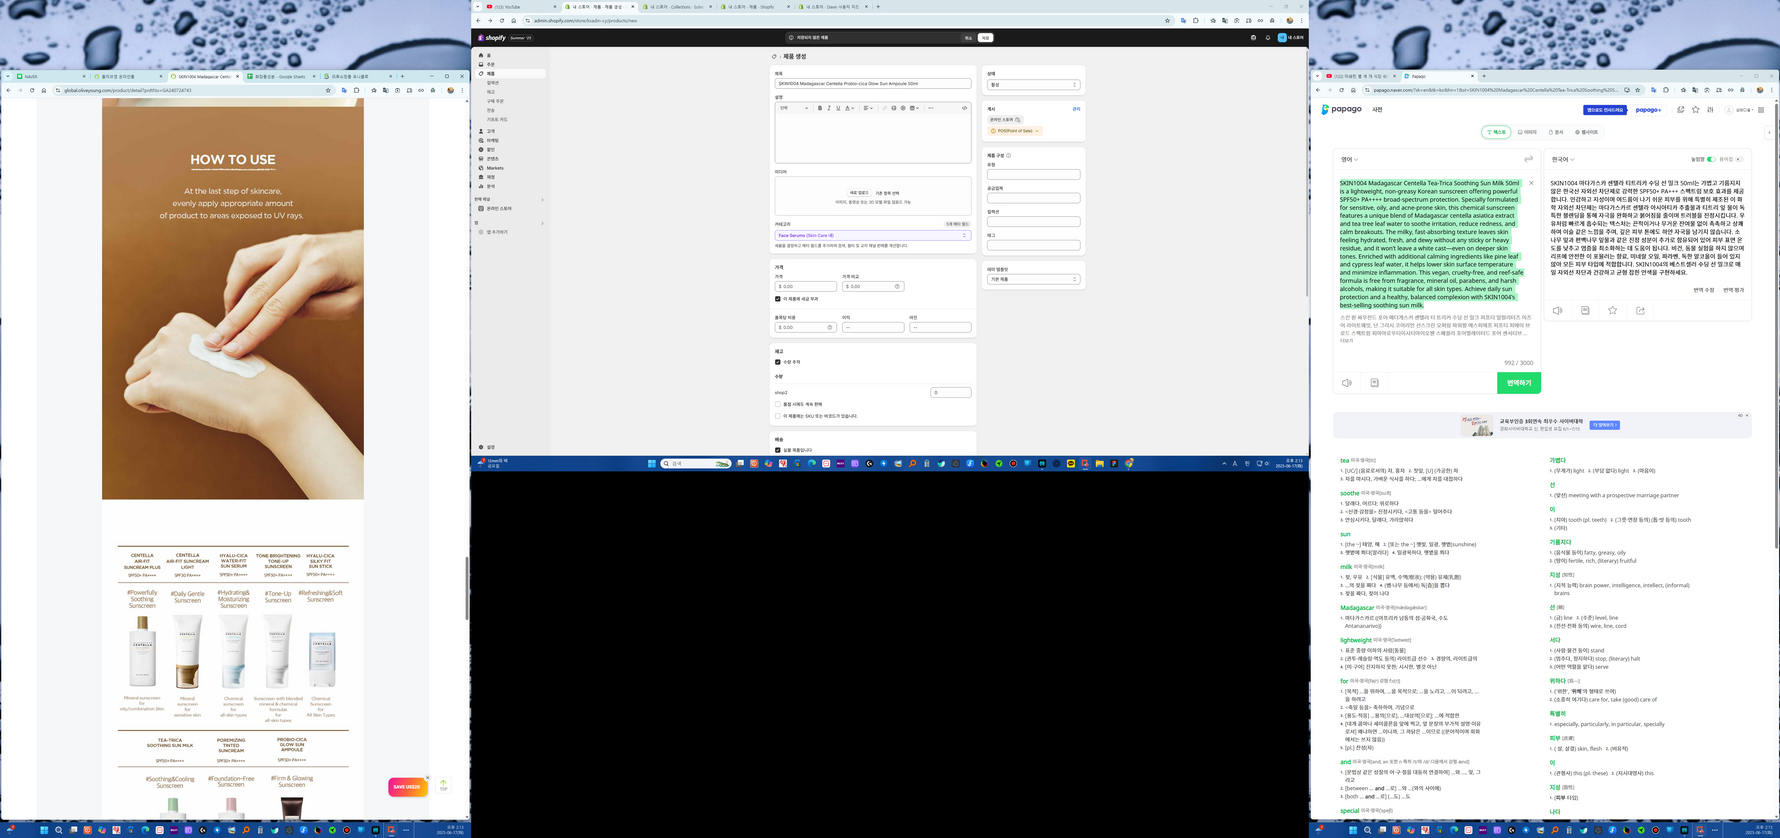The width and height of the screenshot is (1780, 838).
Task: Clear source text with X icon in Papago
Action: coord(1531,183)
